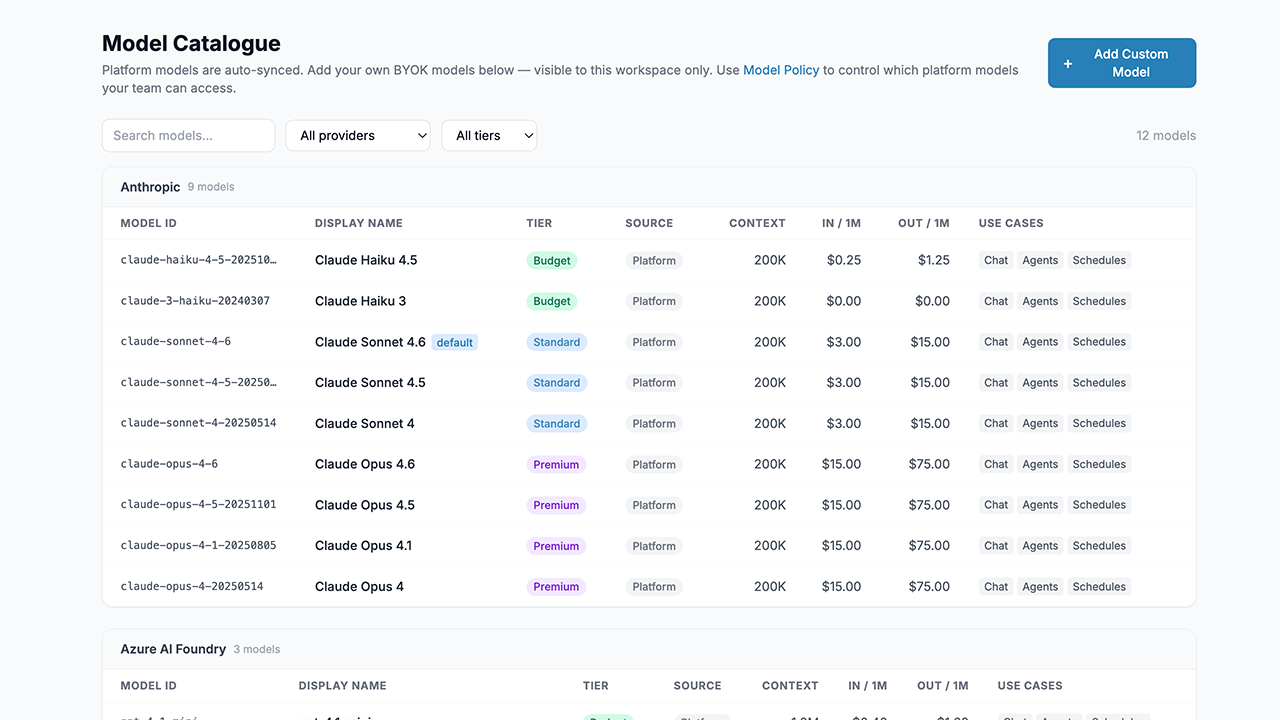
Task: Click the $1.25 output price for Claude Haiku 4.5
Action: point(934,260)
